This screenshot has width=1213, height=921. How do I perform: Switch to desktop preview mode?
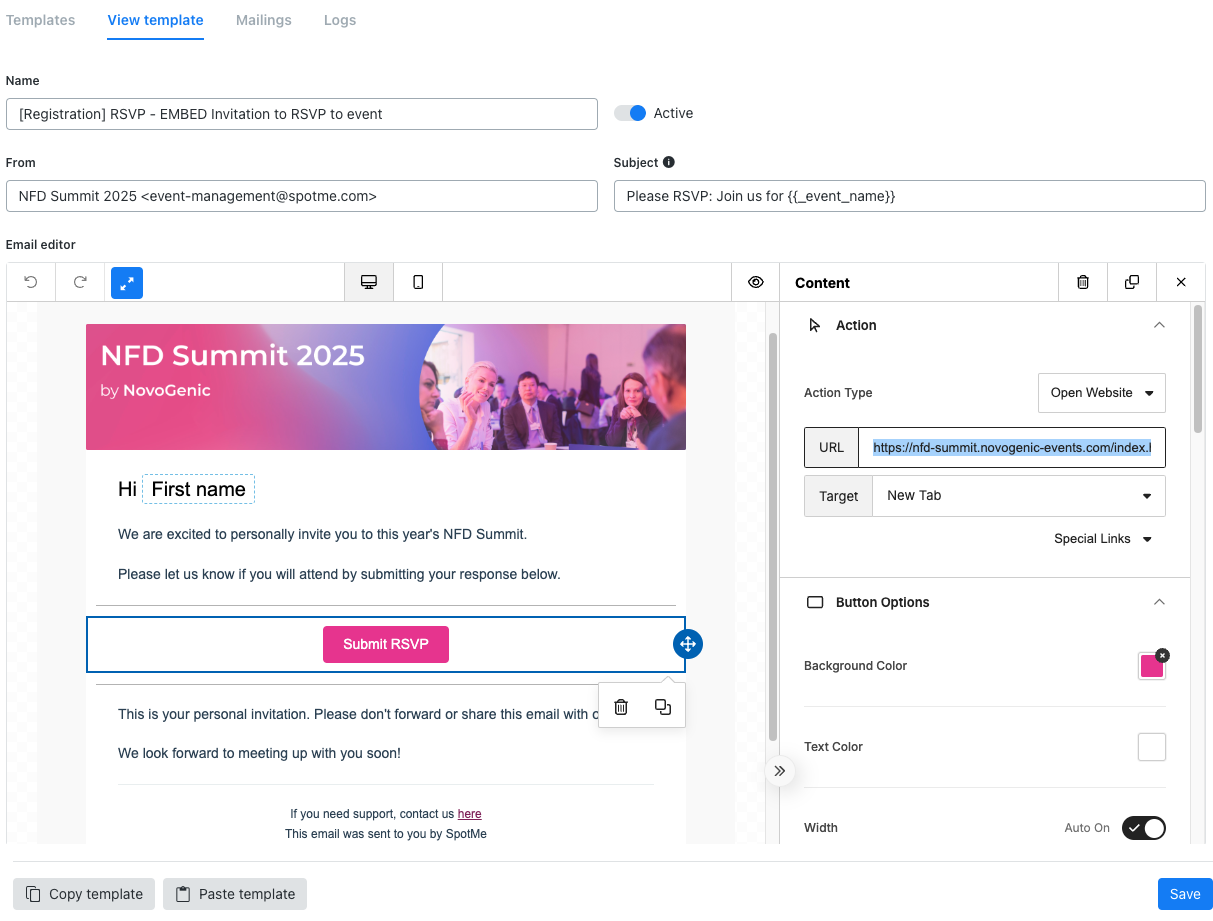click(x=369, y=283)
